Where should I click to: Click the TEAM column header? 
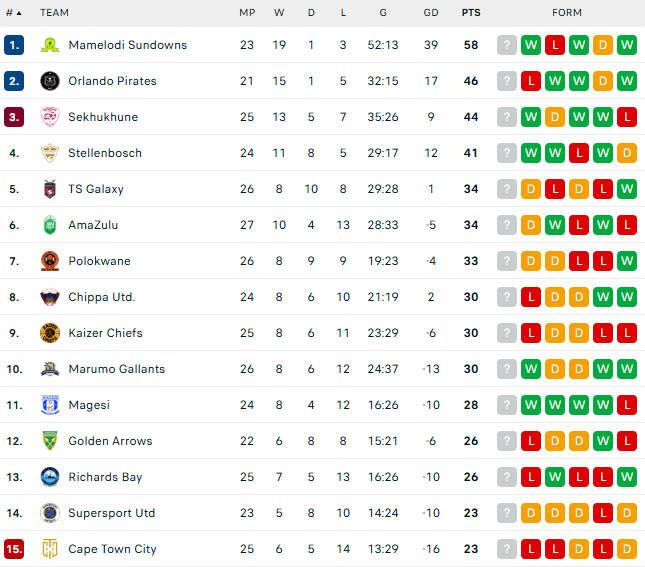point(54,13)
